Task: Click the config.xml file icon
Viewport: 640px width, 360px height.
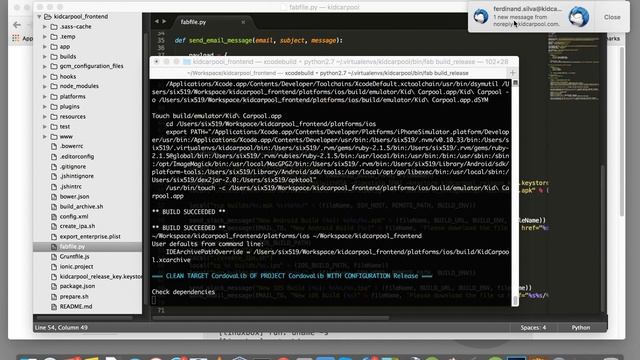Action: tap(54, 216)
